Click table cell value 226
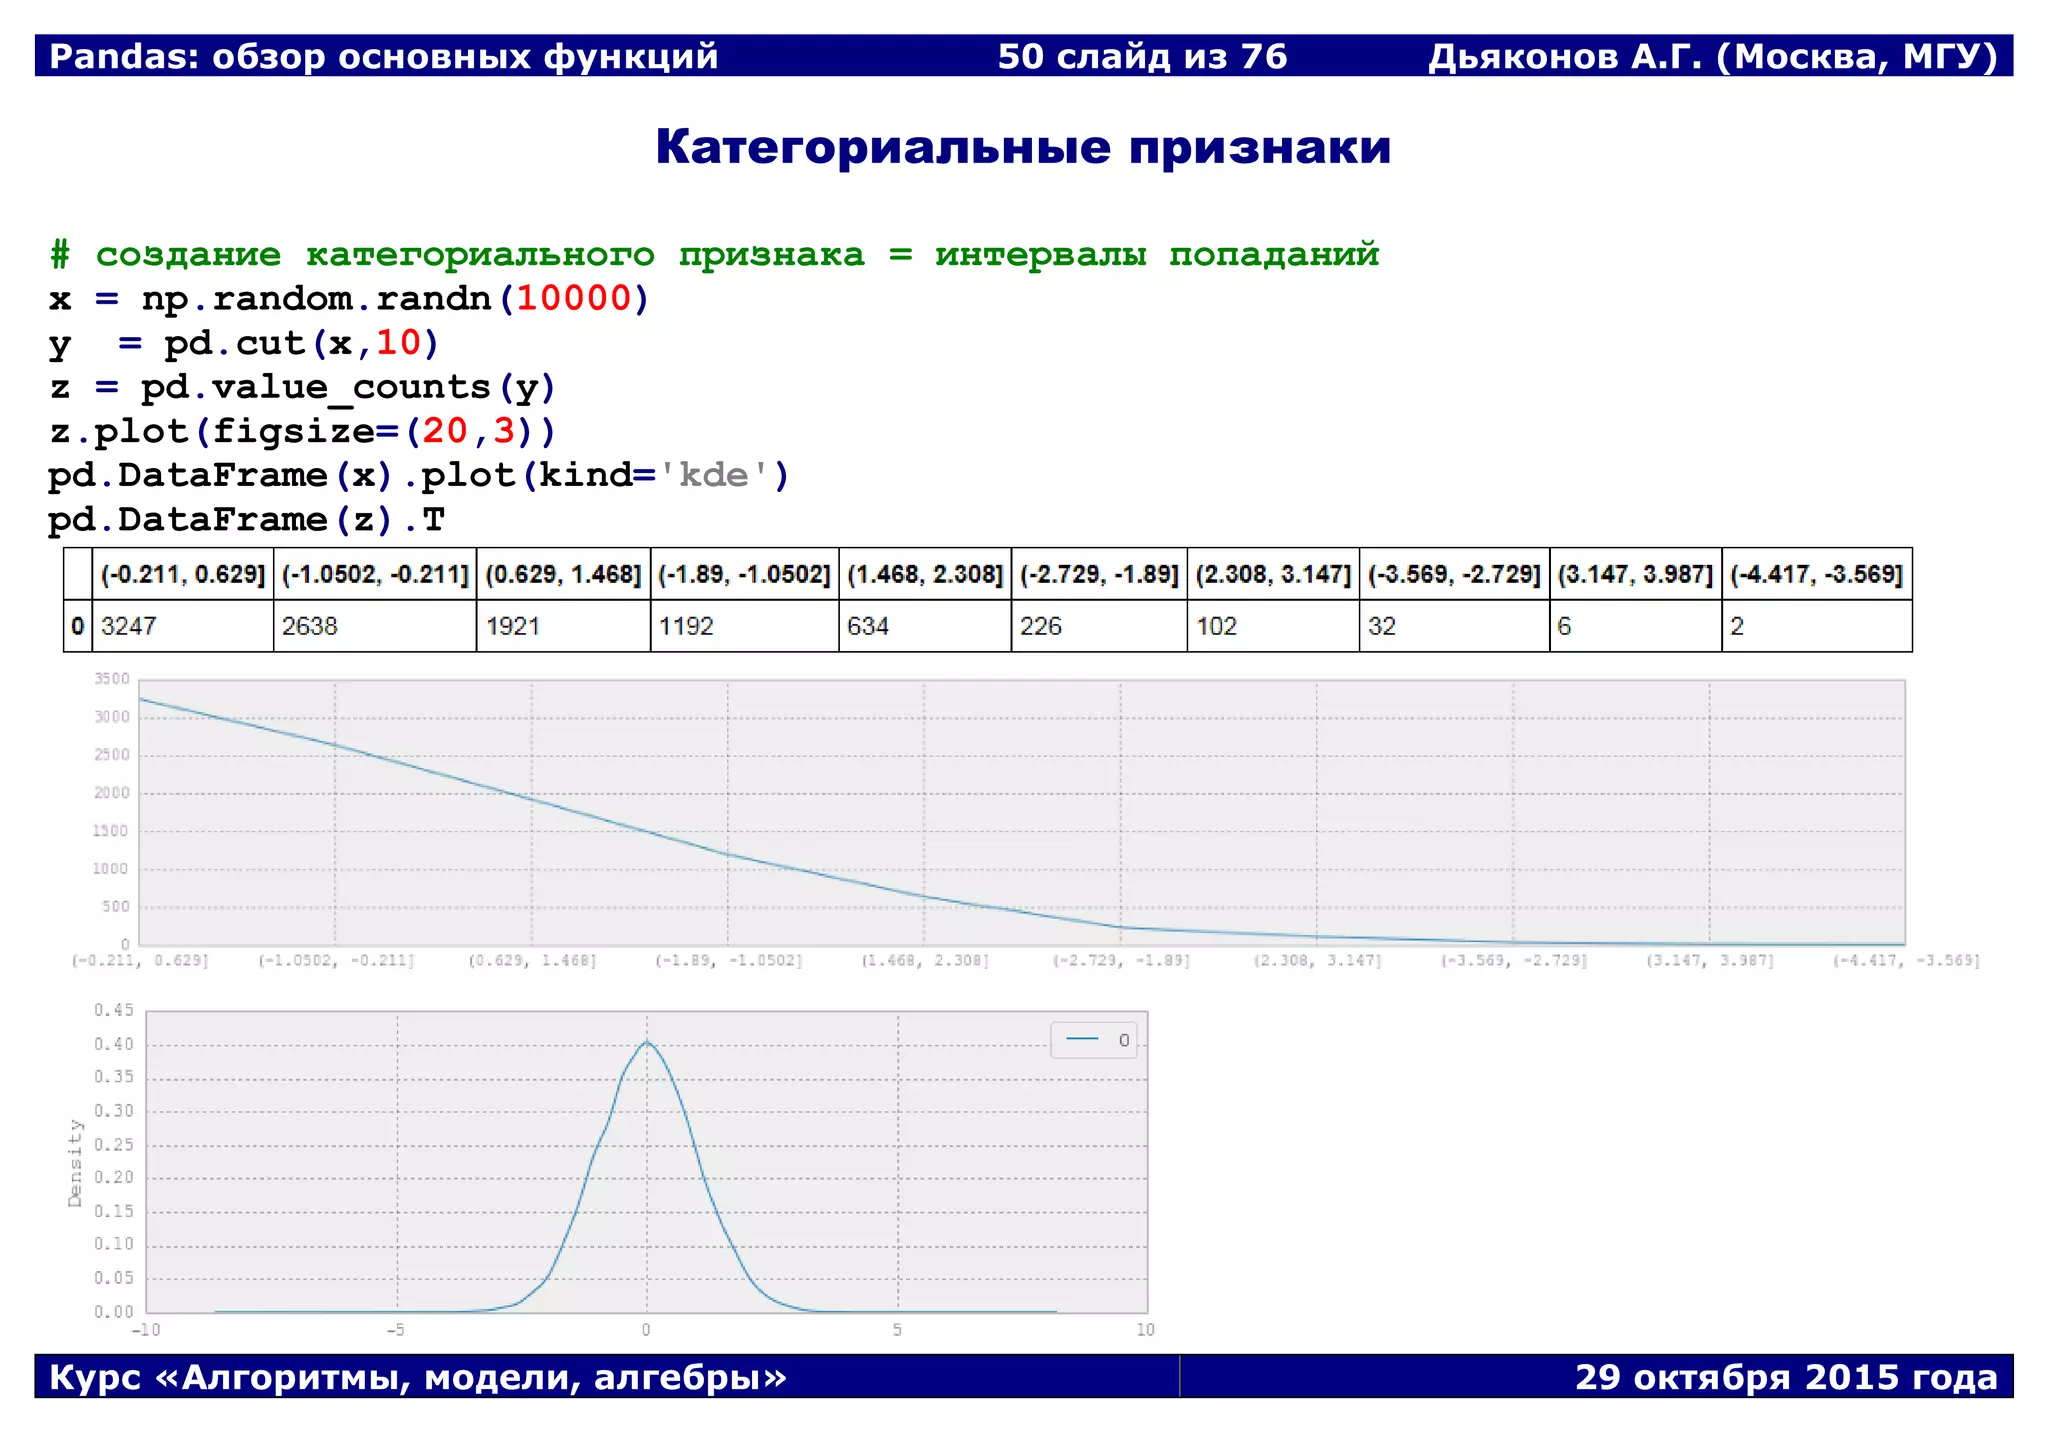The height and width of the screenshot is (1448, 2048). coord(1041,626)
